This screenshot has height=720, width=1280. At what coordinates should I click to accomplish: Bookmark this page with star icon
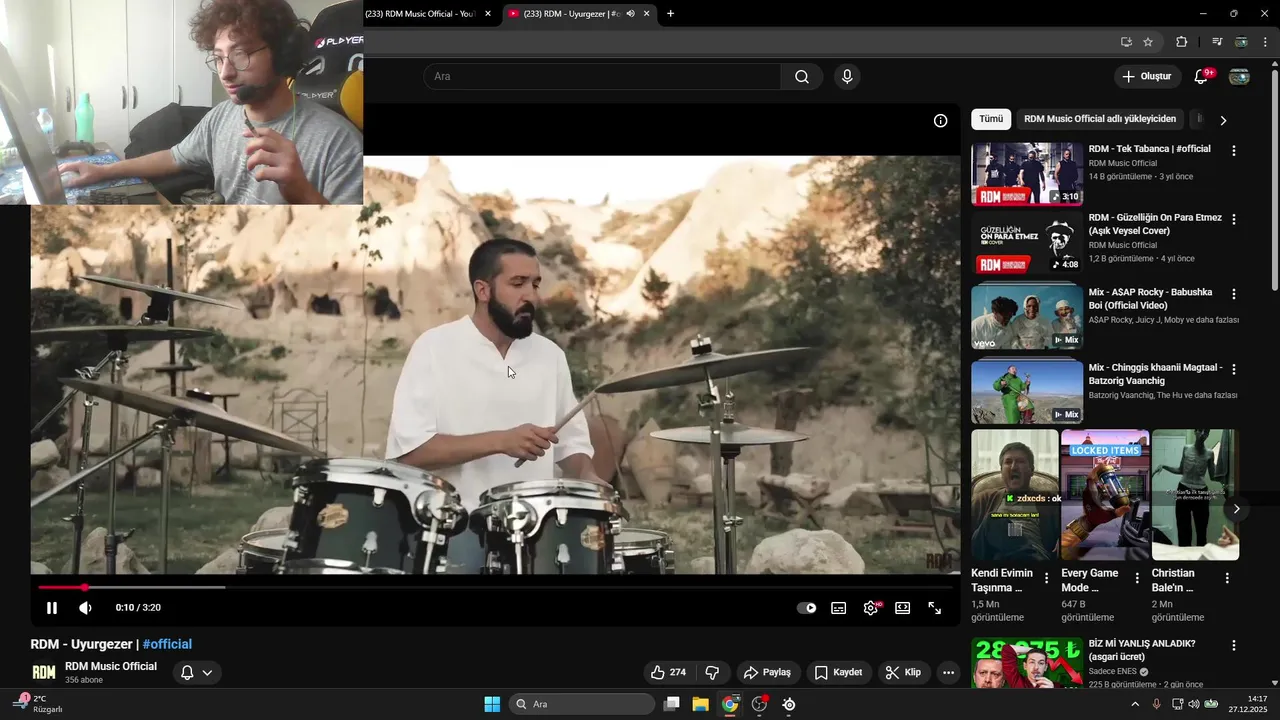pyautogui.click(x=1148, y=42)
